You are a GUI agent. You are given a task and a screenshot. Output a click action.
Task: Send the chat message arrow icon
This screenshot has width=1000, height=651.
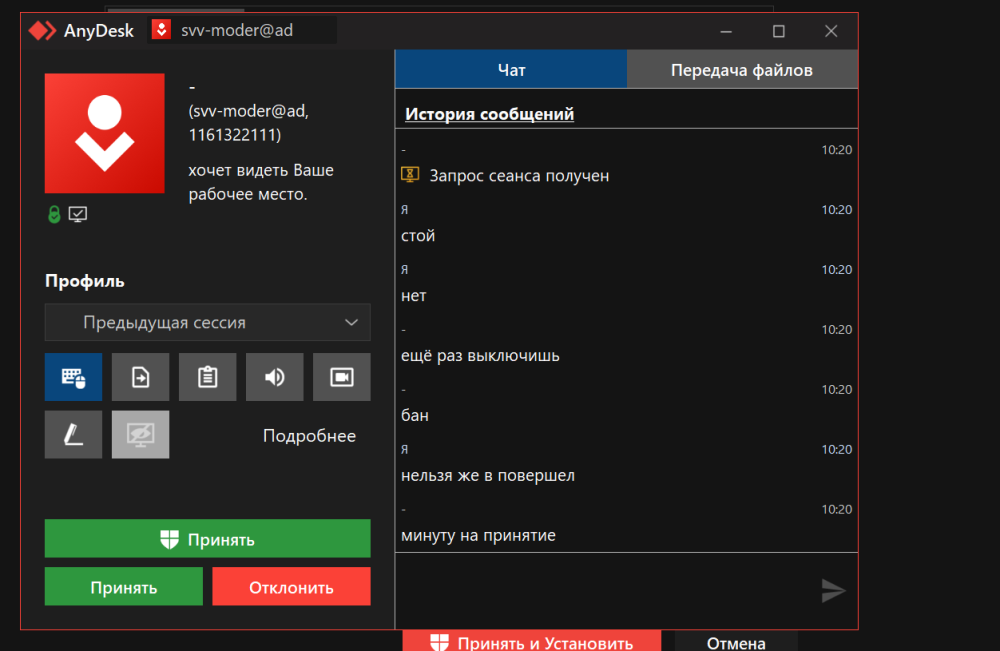(x=833, y=590)
